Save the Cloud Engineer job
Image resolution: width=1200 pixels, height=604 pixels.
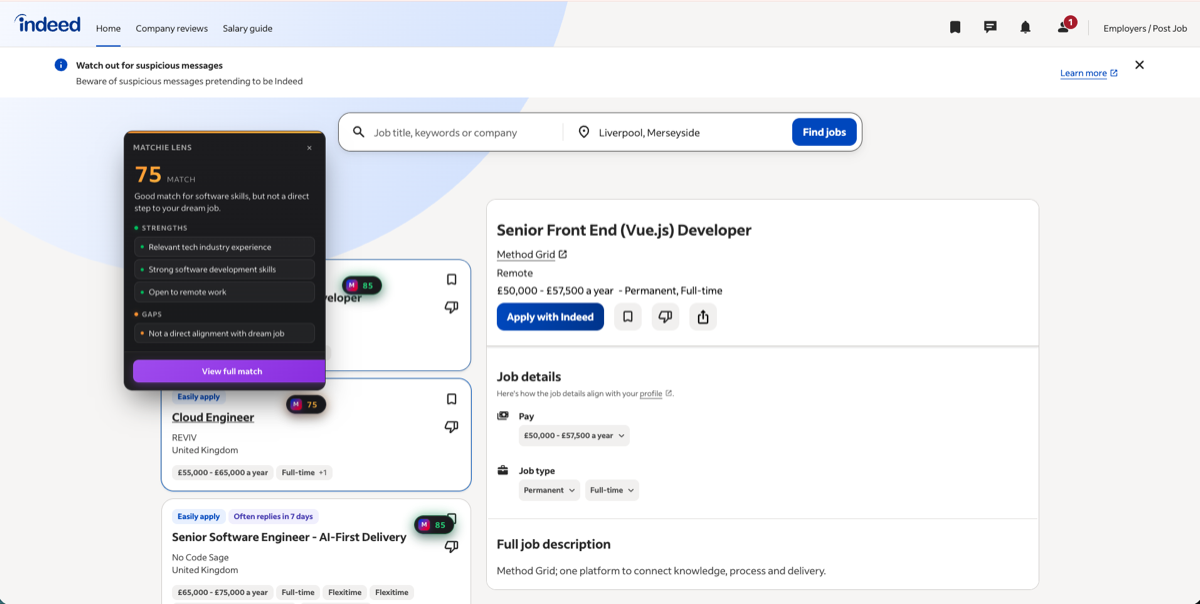[x=451, y=399]
